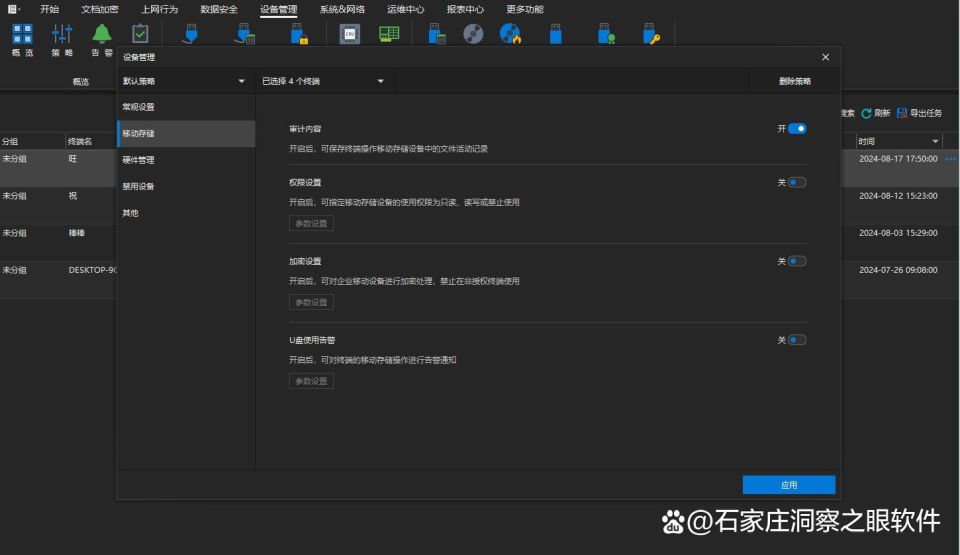
Task: Click the 删除策略 button
Action: pos(795,81)
